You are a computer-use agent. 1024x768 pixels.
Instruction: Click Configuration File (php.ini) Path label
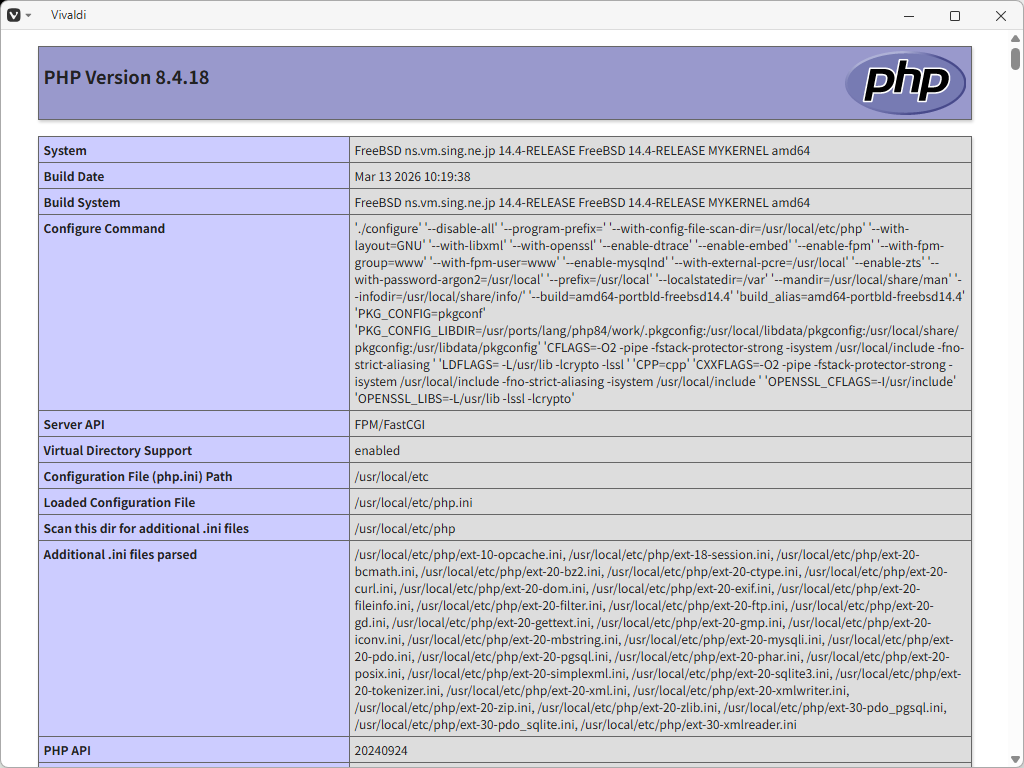(138, 477)
